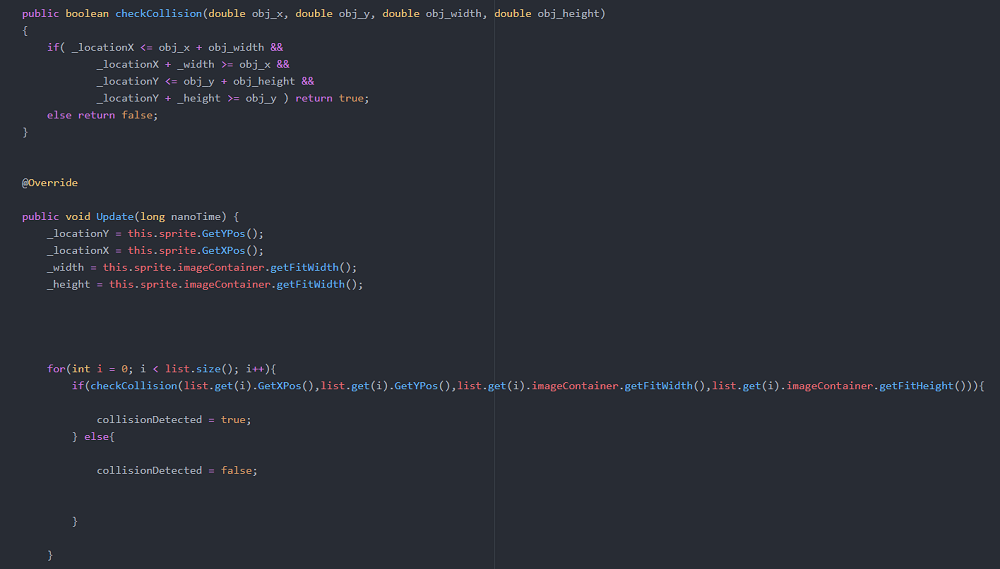Image resolution: width=1000 pixels, height=569 pixels.
Task: Click the checkCollision method name in its declaration
Action: coord(159,13)
